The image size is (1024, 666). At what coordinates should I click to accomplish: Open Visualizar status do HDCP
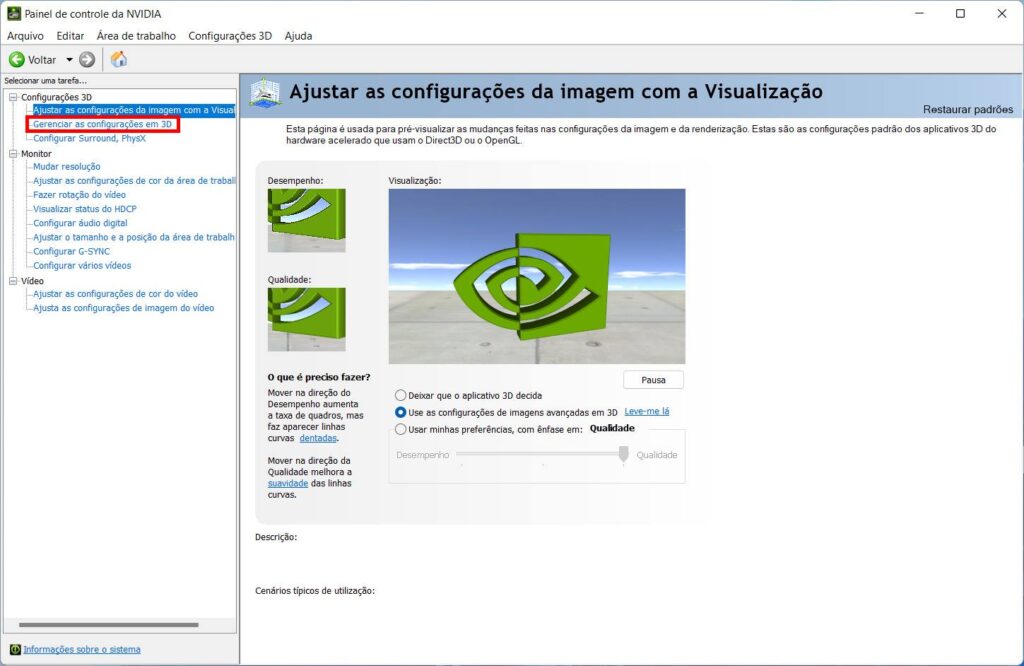coord(85,209)
